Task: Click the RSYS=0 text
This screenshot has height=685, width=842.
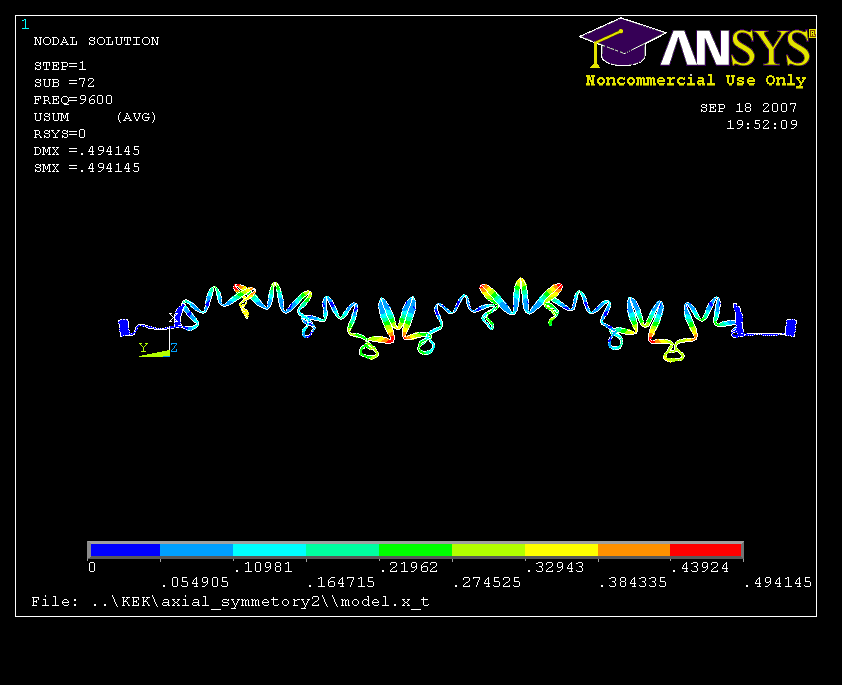Action: point(60,134)
